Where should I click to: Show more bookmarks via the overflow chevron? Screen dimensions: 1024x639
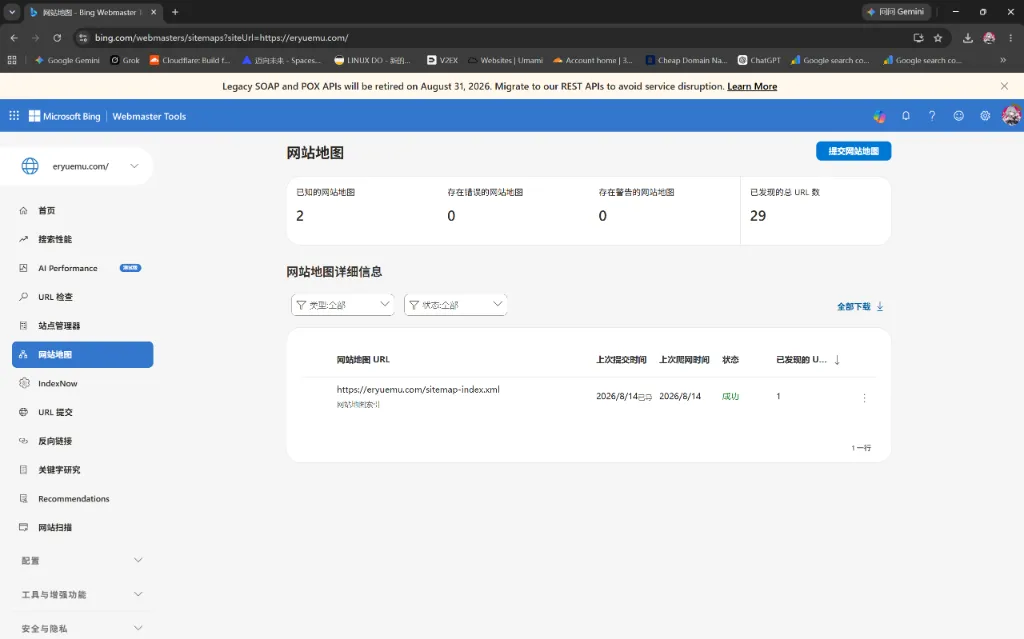coord(1002,60)
